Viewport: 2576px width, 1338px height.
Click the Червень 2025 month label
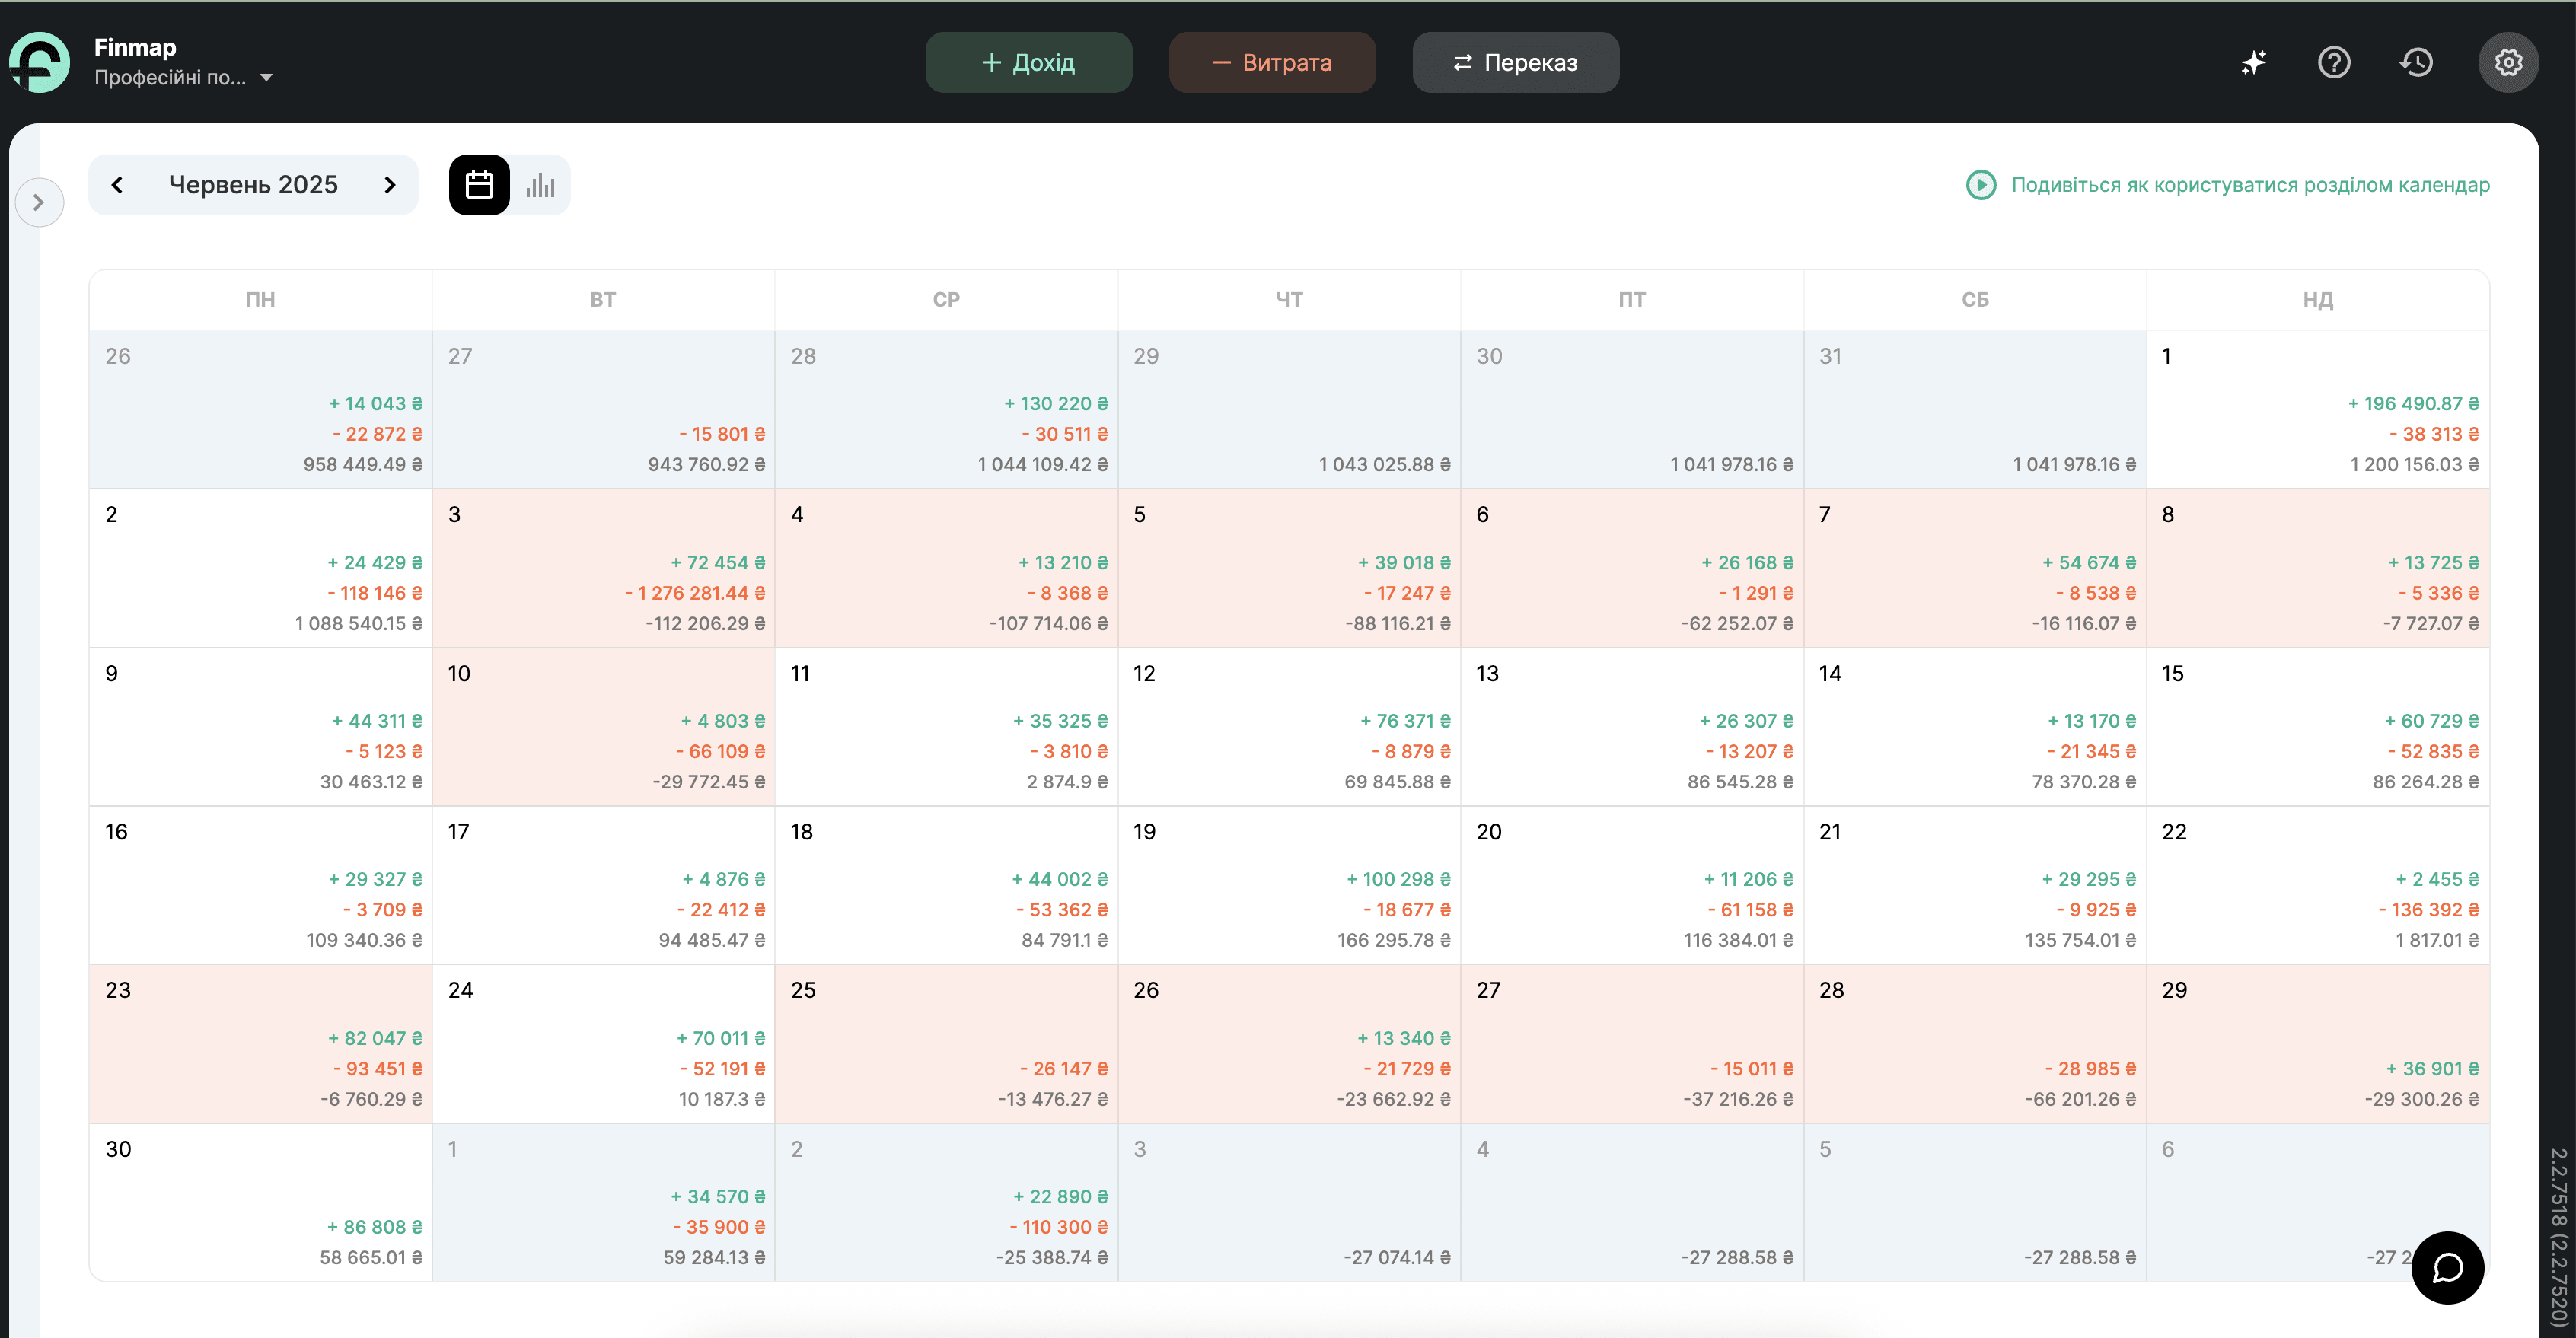pos(253,185)
